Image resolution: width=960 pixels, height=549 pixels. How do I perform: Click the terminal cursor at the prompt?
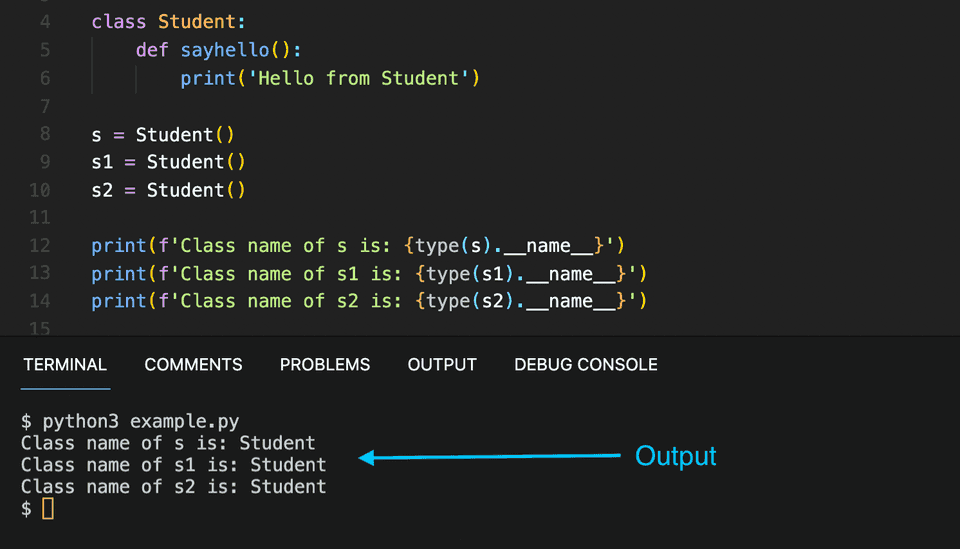click(x=47, y=509)
